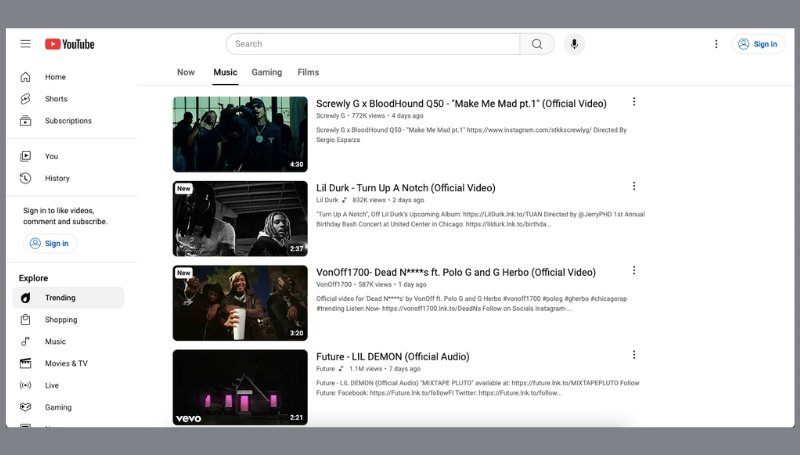
Task: Open Home from the sidebar
Action: pos(68,77)
